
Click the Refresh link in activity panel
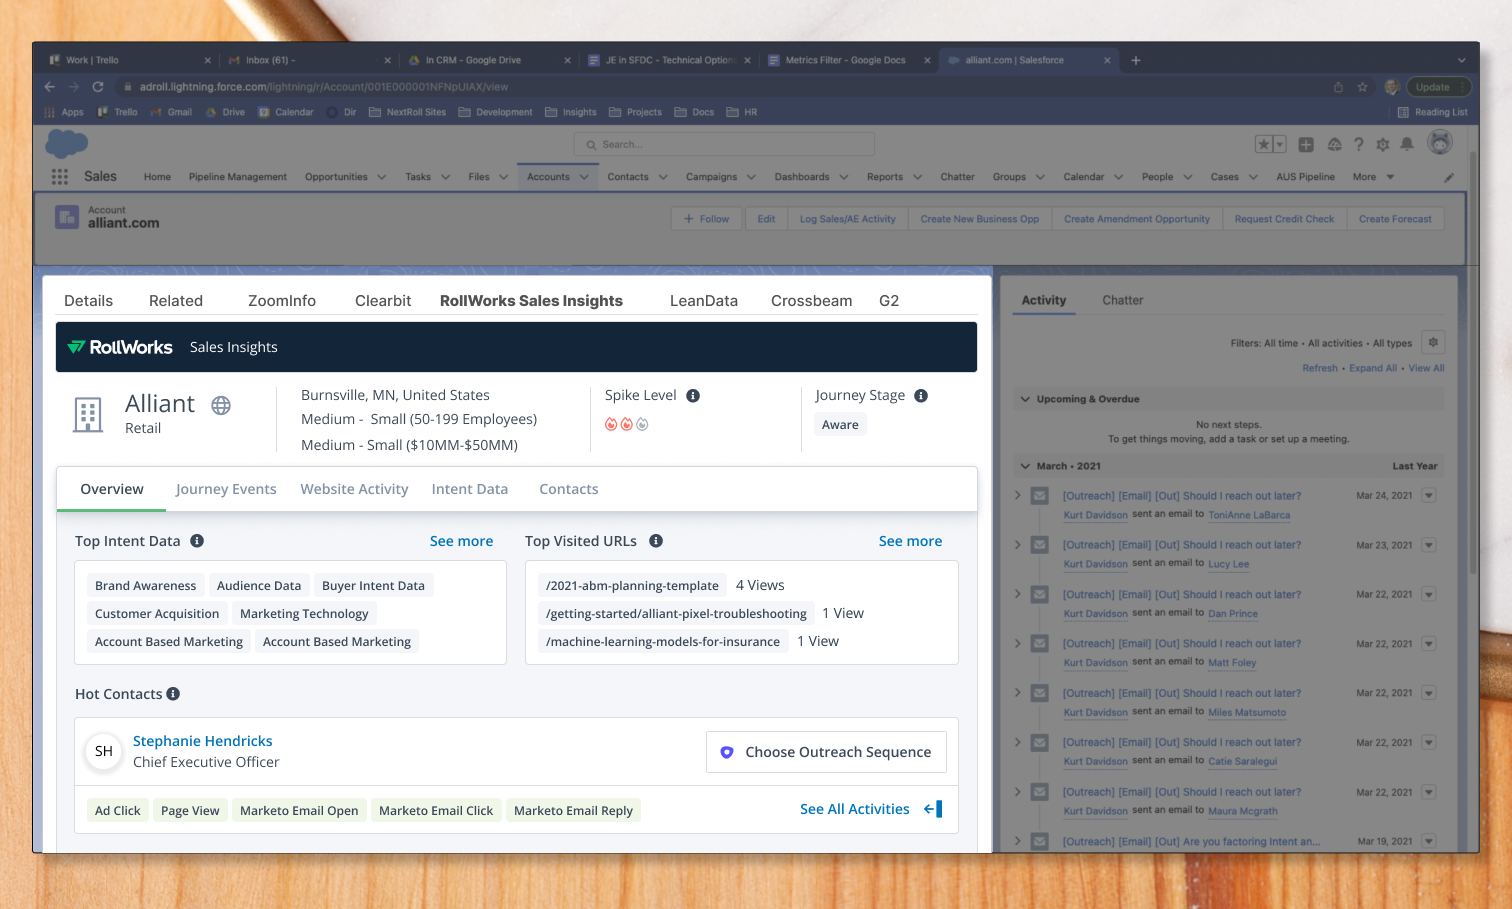pos(1320,368)
